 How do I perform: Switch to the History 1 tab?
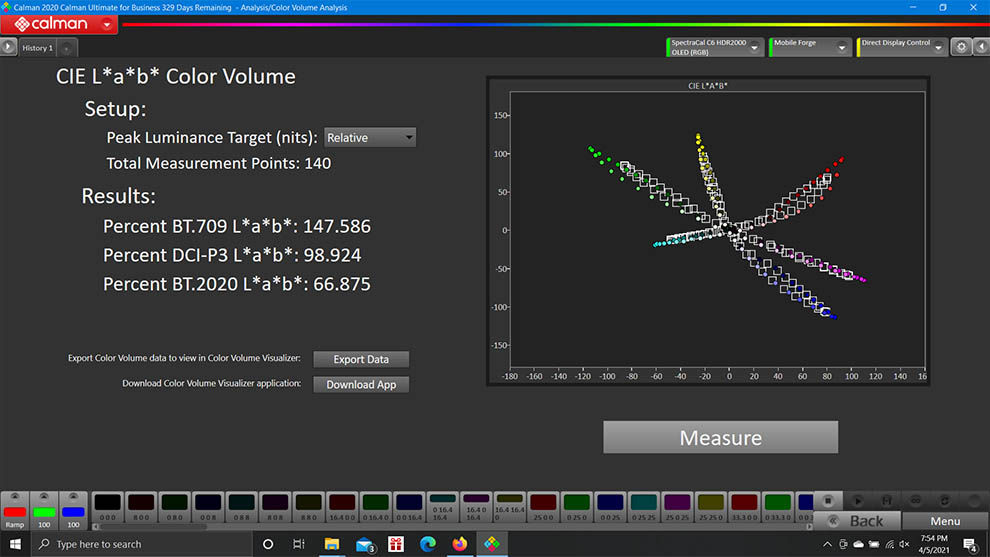pyautogui.click(x=37, y=48)
